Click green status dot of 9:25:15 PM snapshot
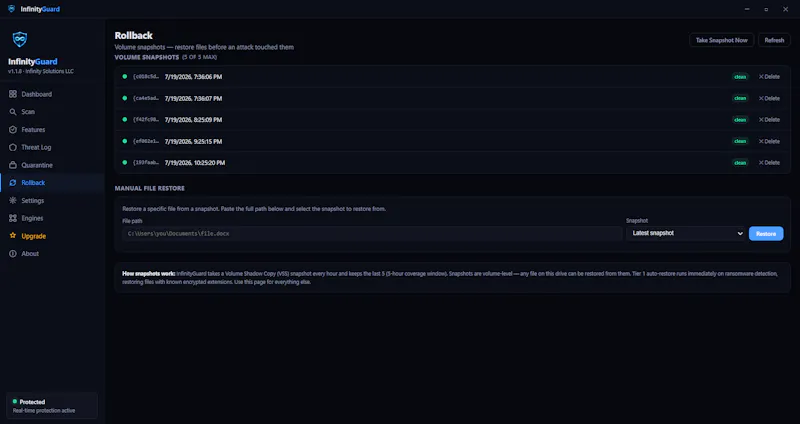Viewport: 800px width, 424px height. [124, 141]
